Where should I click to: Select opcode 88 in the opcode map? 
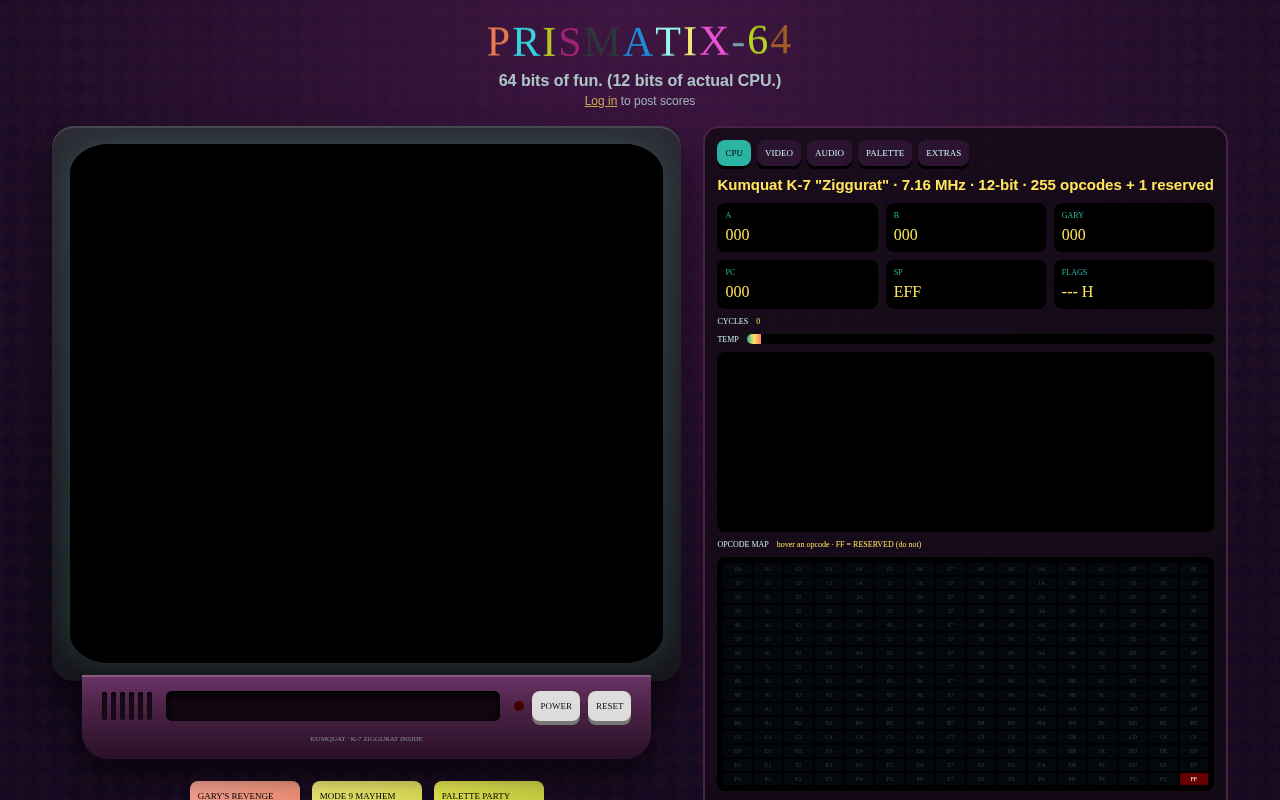pyautogui.click(x=981, y=681)
